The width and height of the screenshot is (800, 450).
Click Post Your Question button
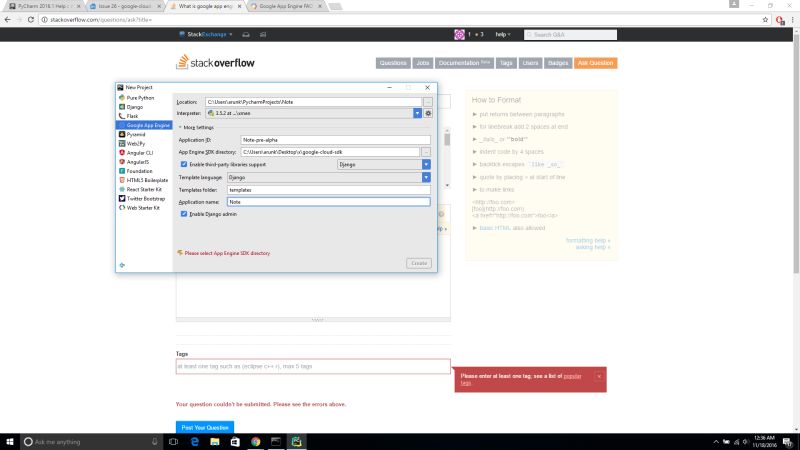click(x=205, y=428)
